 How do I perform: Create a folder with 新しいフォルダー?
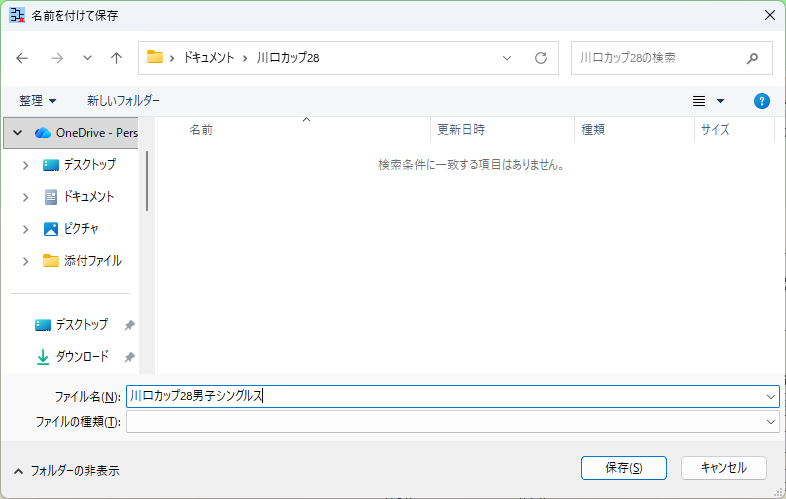(123, 101)
